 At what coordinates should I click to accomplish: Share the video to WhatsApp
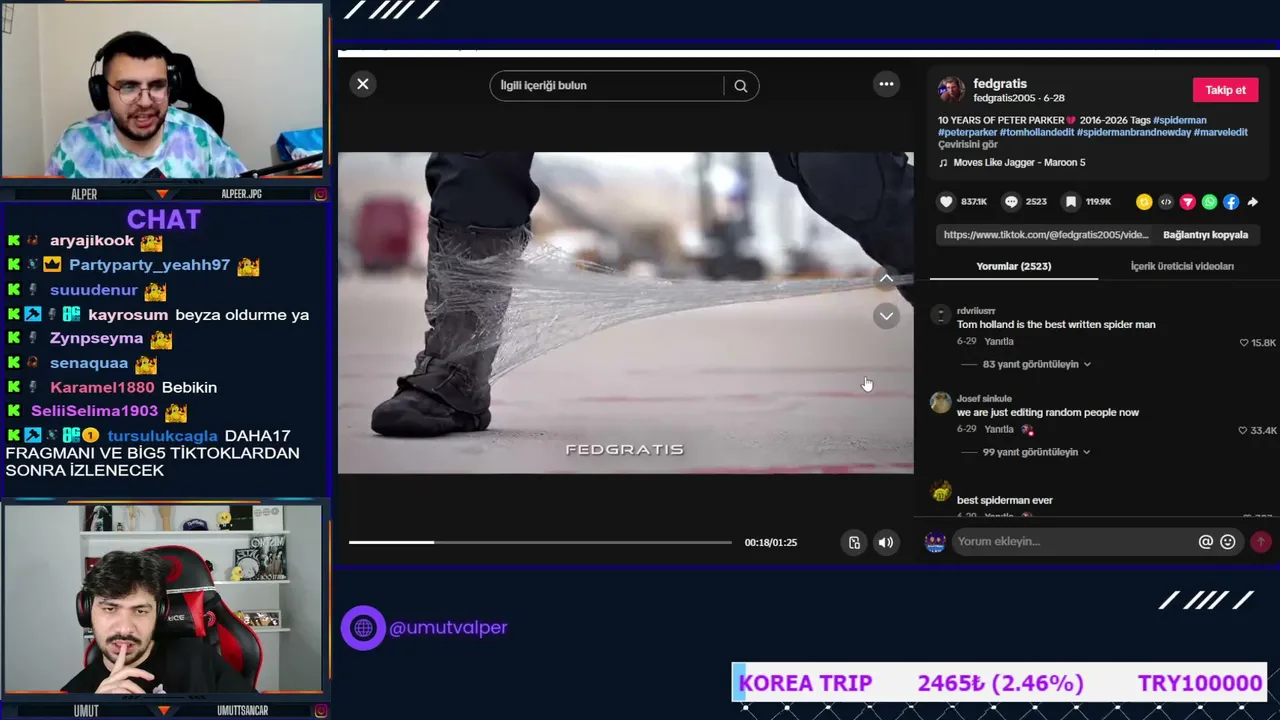[x=1210, y=202]
